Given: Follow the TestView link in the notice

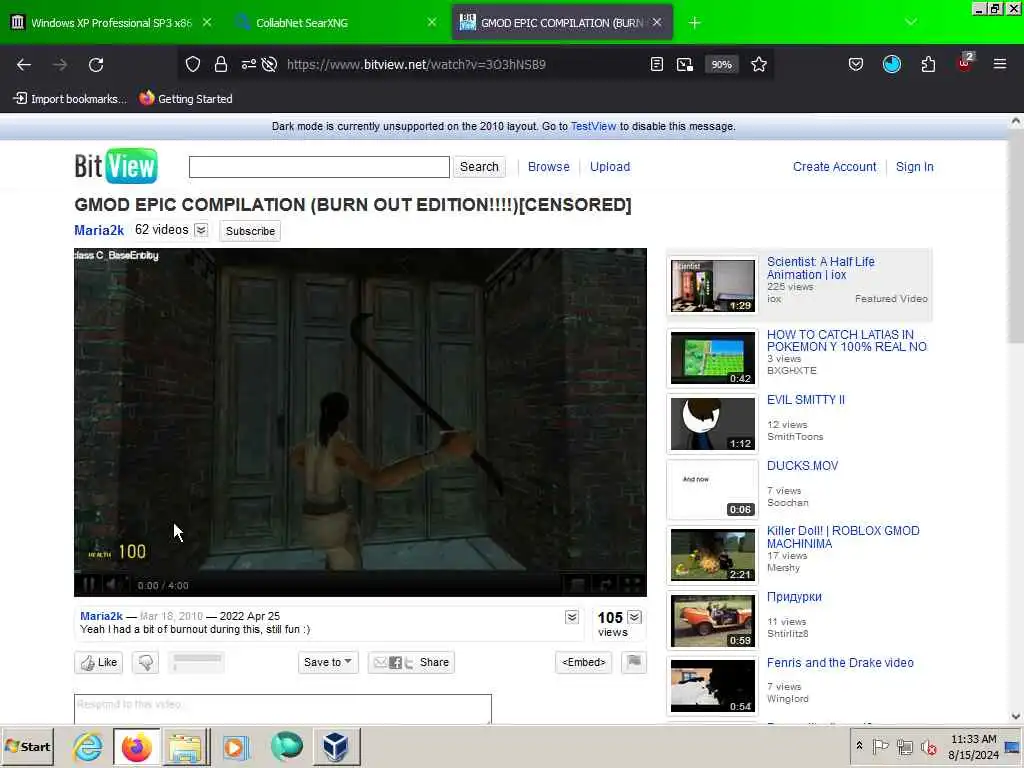Looking at the screenshot, I should (x=593, y=126).
